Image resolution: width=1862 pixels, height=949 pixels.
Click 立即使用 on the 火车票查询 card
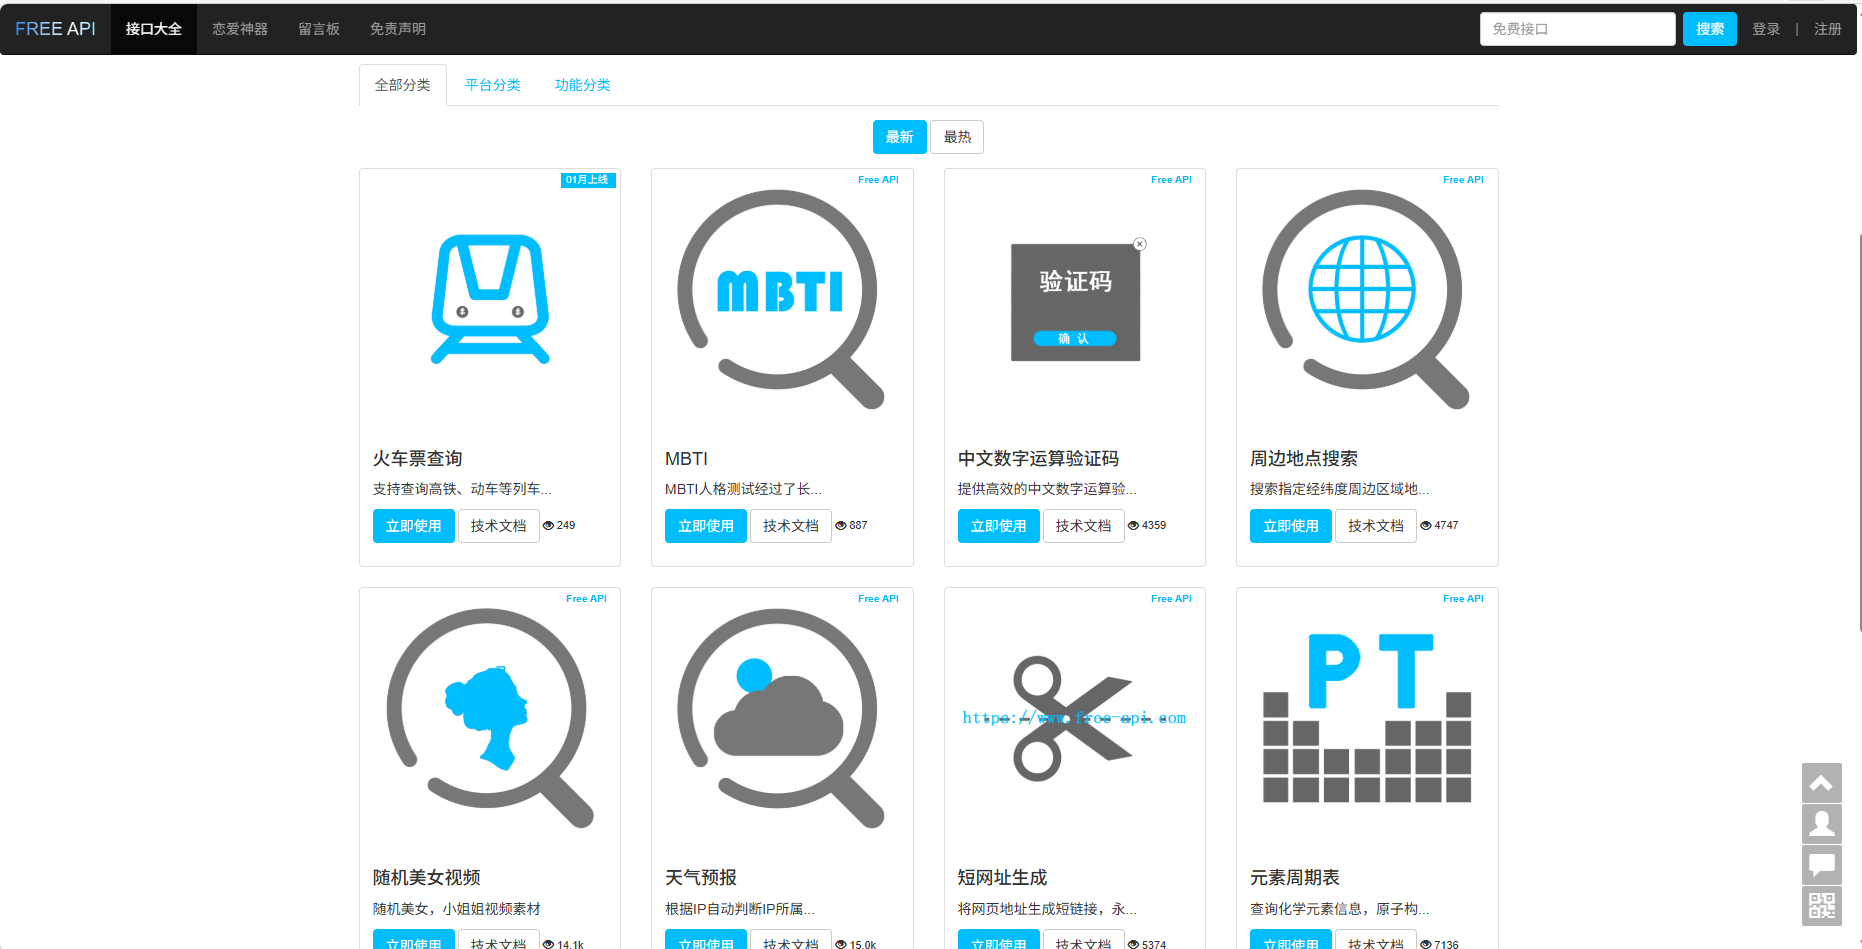click(x=413, y=526)
